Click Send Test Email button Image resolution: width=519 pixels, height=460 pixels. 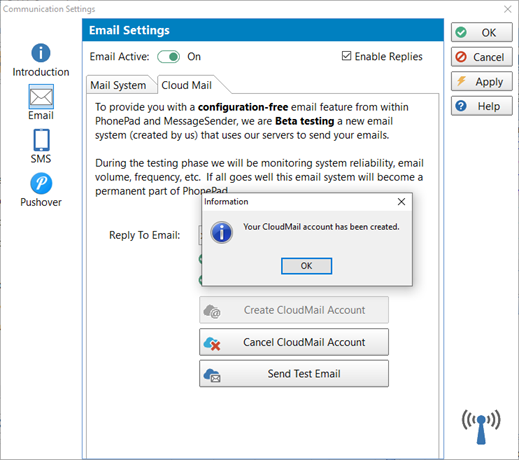294,374
